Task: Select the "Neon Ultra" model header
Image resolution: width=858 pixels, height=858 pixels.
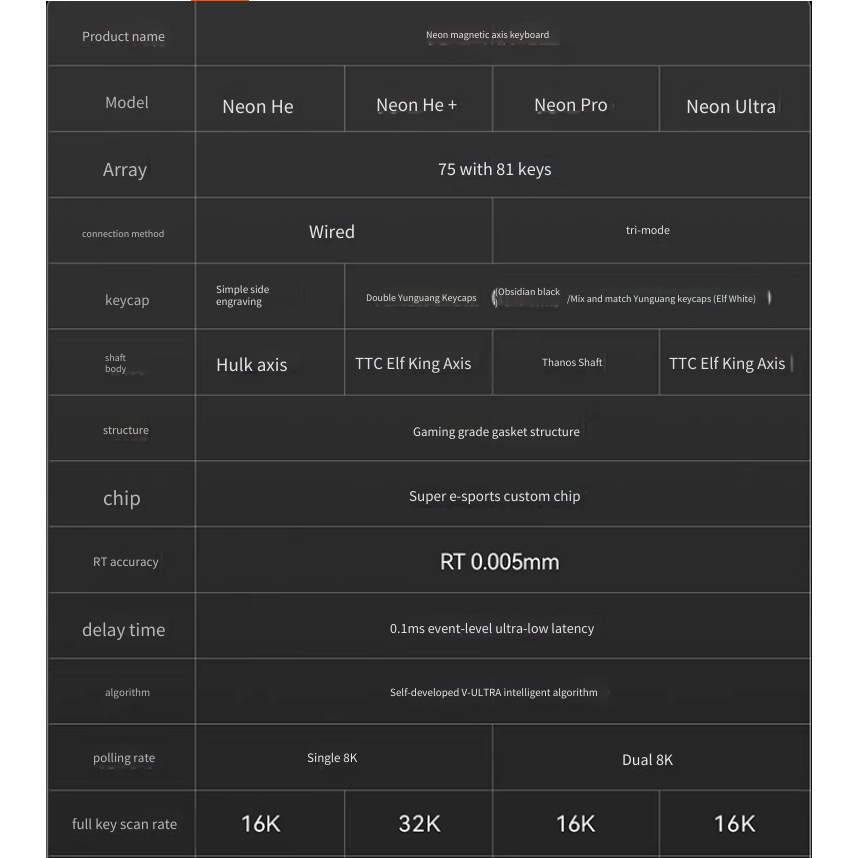Action: [x=731, y=107]
